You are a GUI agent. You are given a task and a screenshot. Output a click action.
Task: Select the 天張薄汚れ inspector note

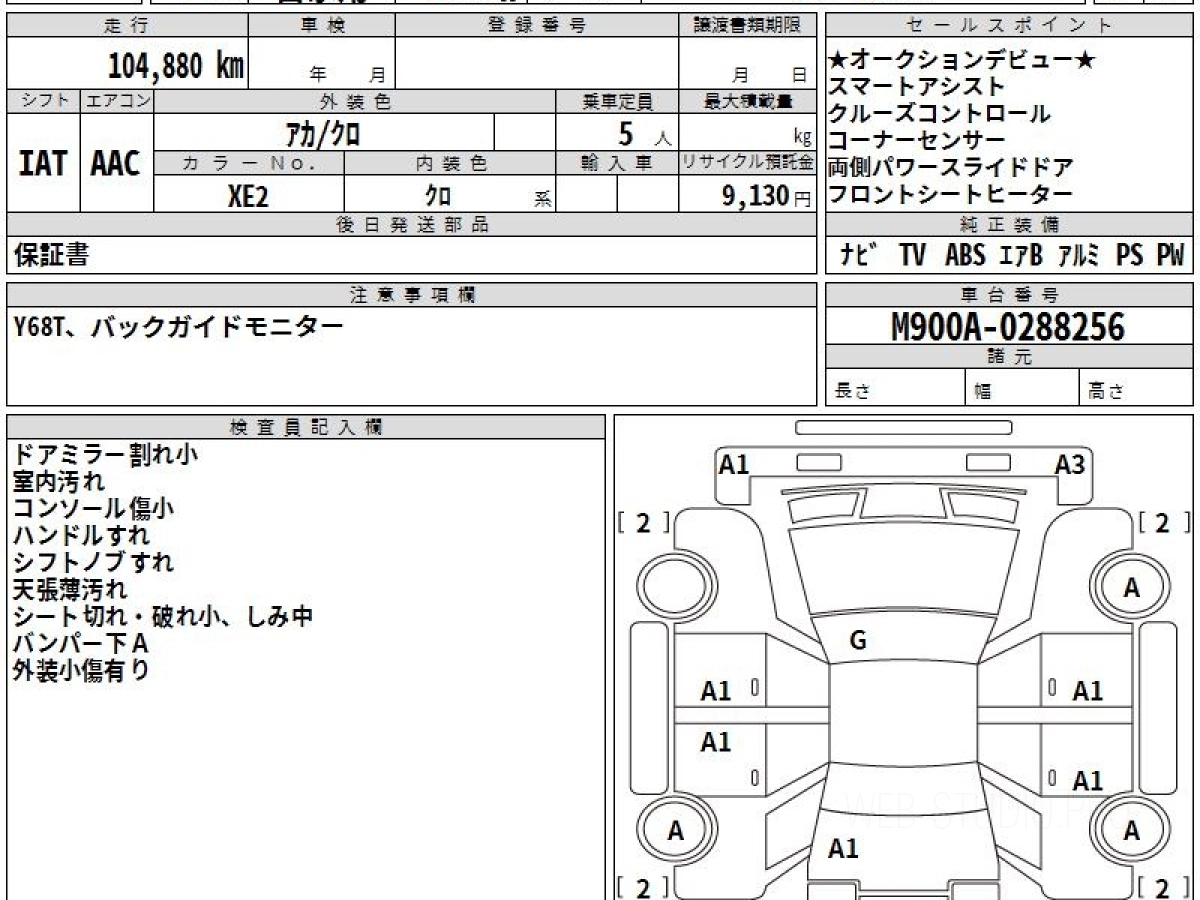tap(70, 590)
